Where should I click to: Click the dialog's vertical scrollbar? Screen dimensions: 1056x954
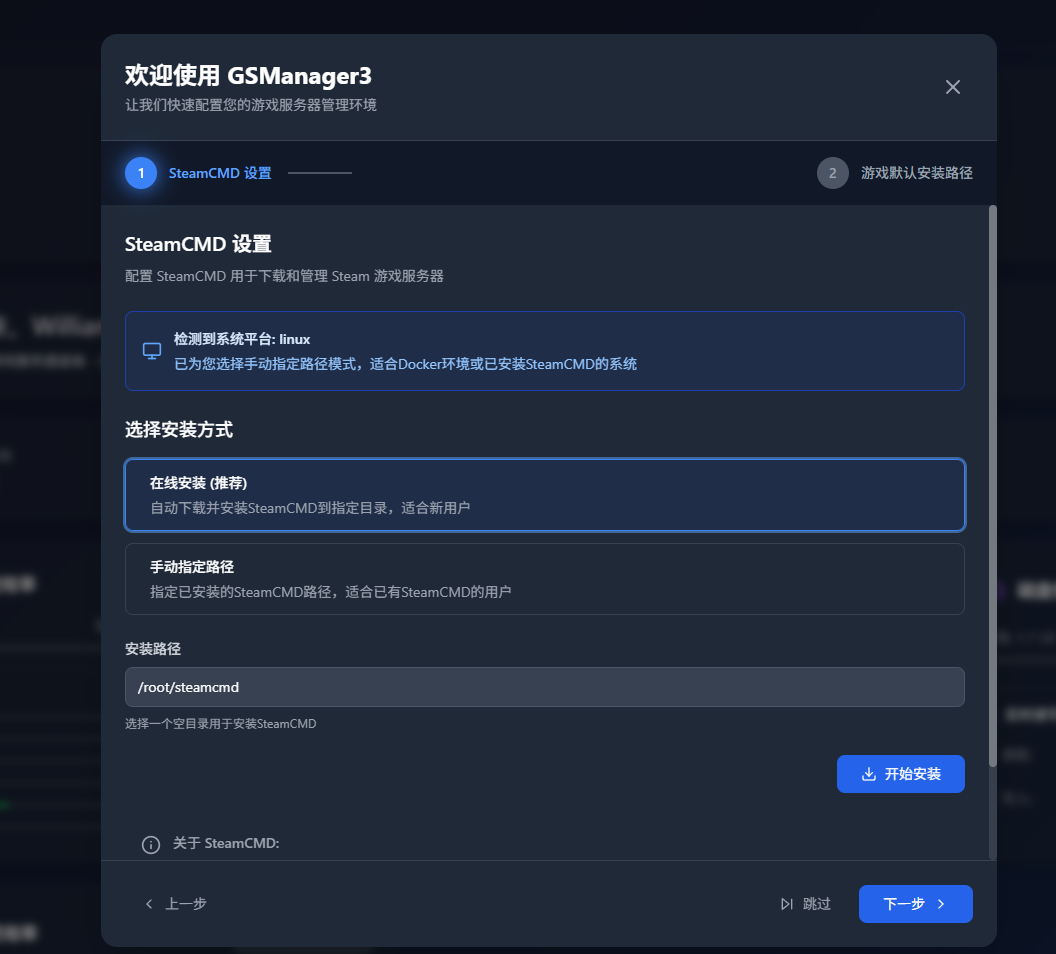(x=992, y=486)
